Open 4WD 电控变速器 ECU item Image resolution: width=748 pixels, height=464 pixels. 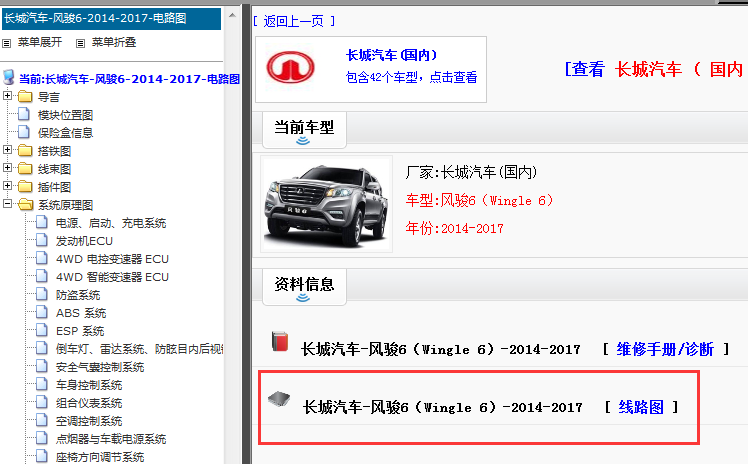click(113, 259)
